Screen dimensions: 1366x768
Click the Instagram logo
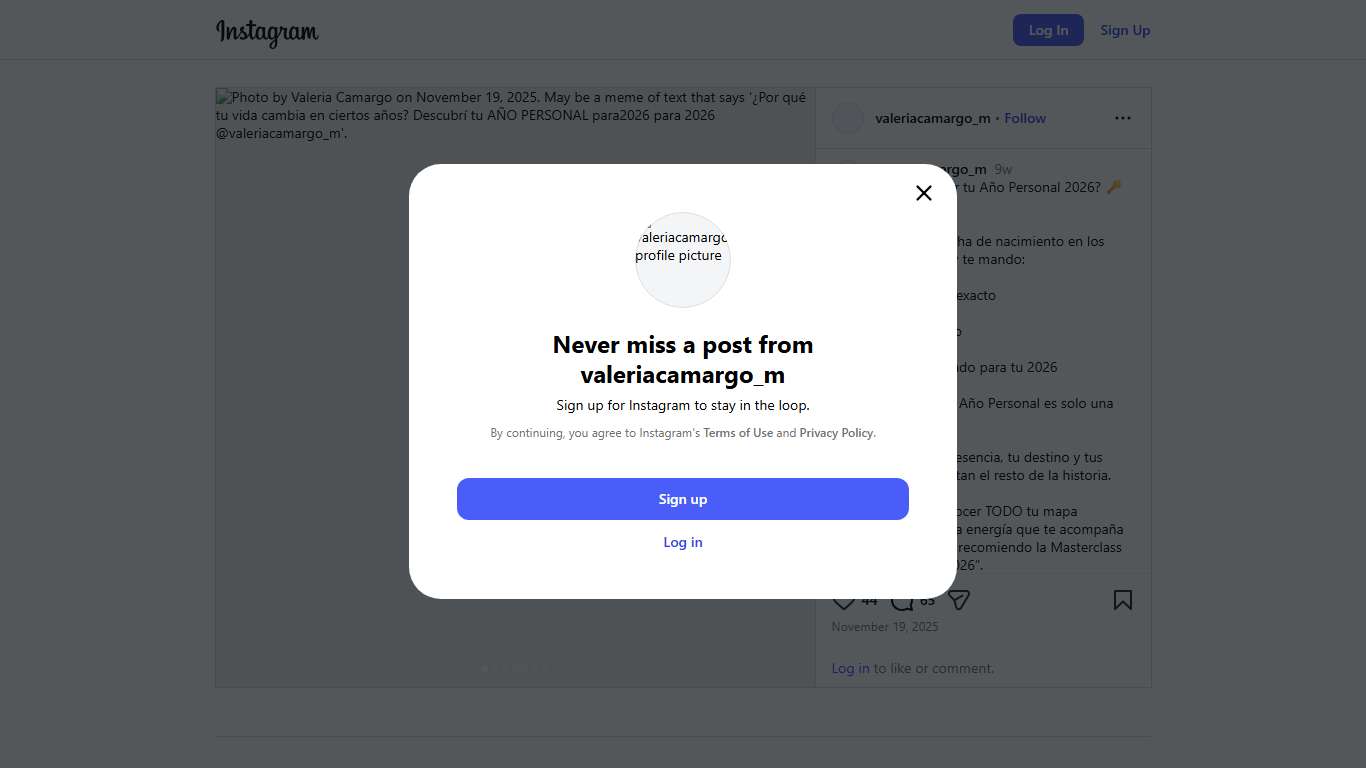tap(267, 31)
